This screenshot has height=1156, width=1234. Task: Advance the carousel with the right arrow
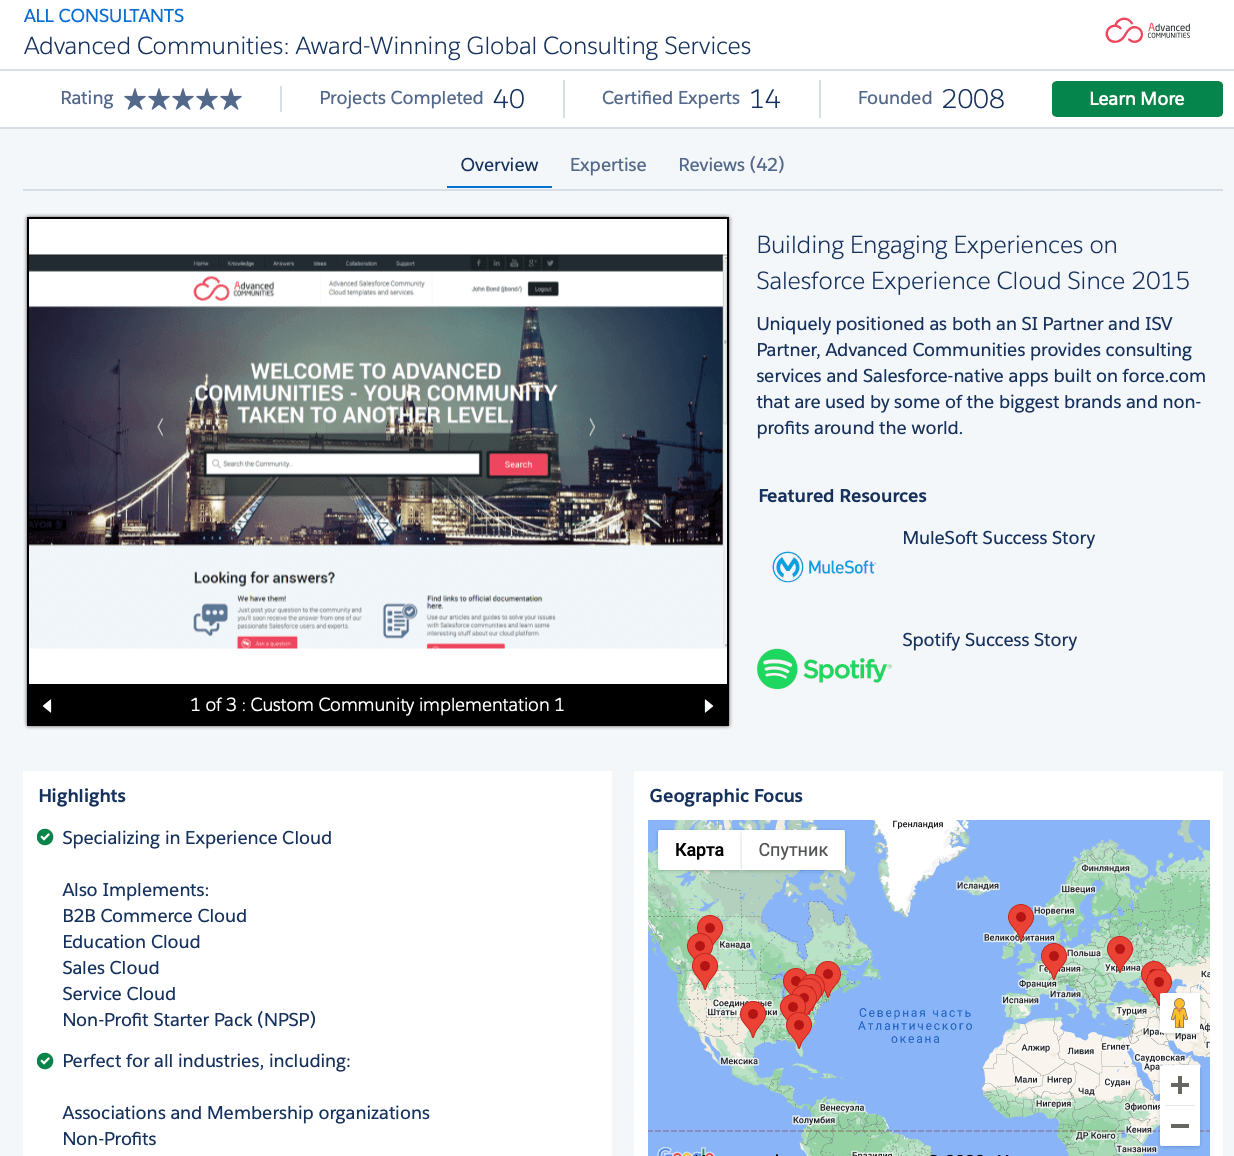click(x=709, y=705)
